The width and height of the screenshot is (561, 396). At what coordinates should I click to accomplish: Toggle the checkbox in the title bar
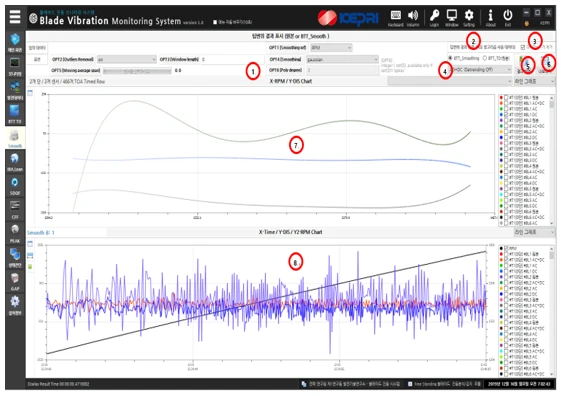[215, 22]
